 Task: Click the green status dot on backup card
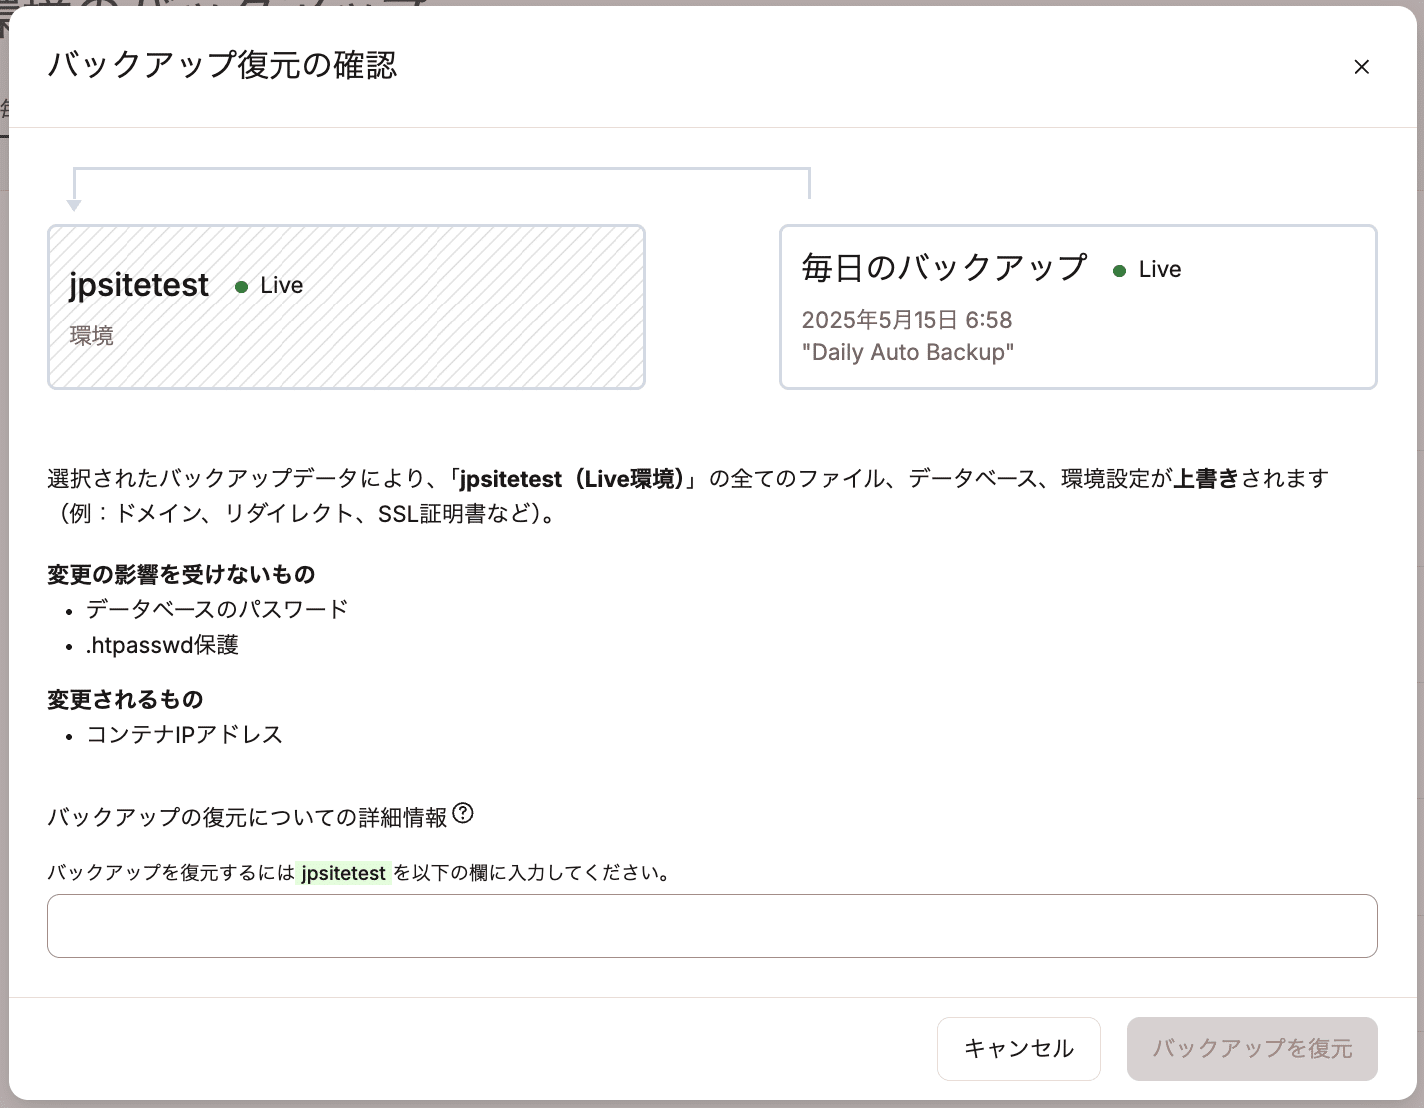point(1119,271)
